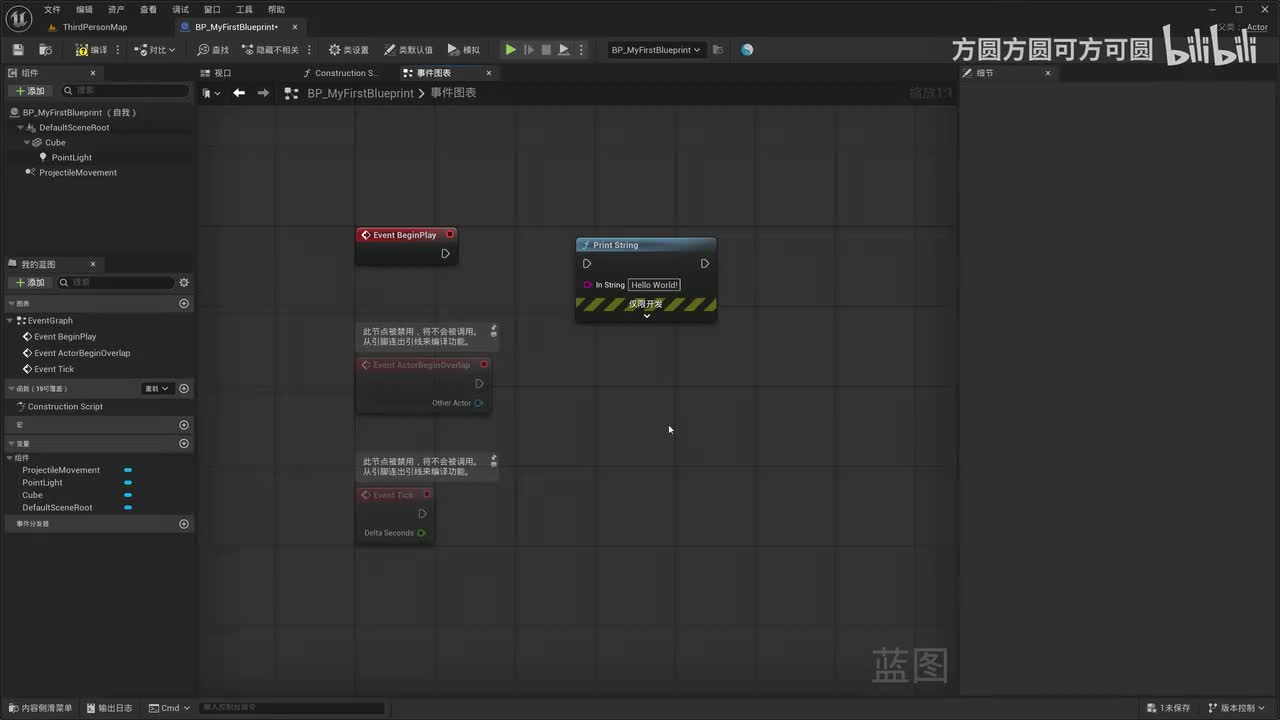Collapse the EventGraph tree node

coord(12,321)
